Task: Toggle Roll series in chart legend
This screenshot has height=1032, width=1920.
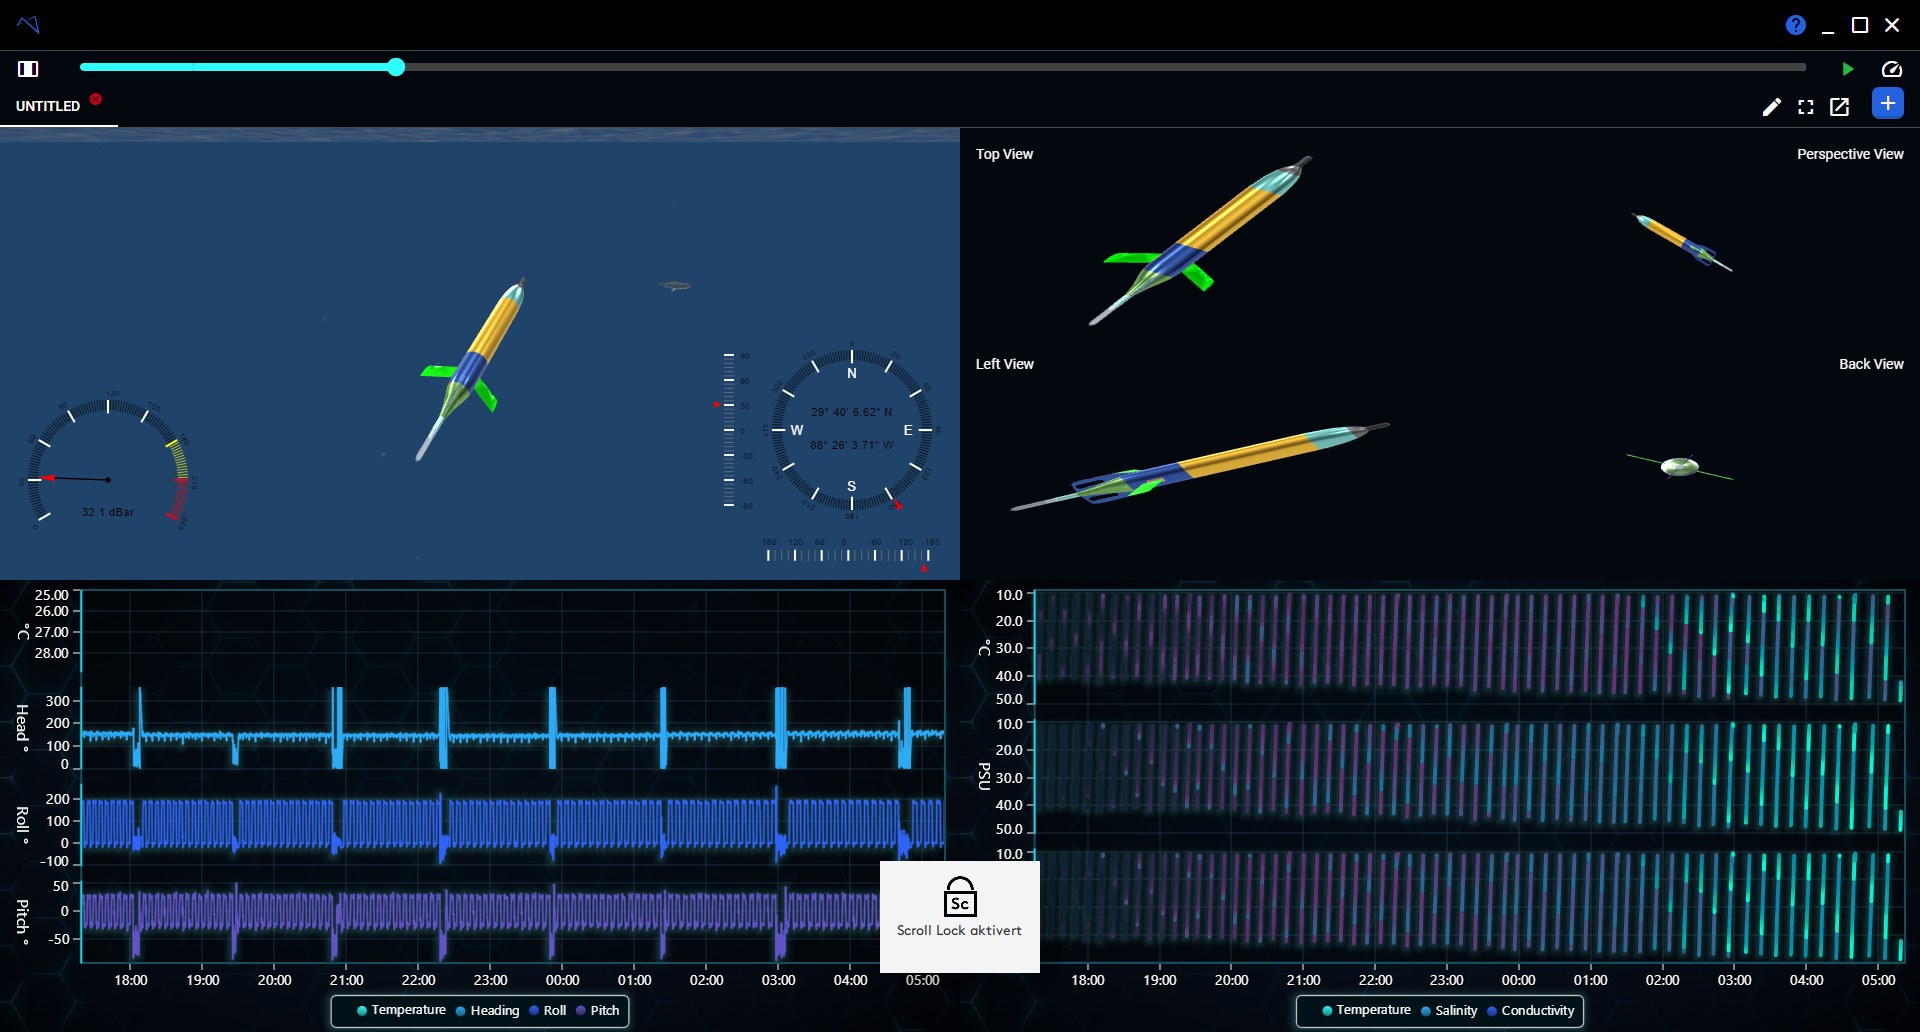Action: point(548,1011)
